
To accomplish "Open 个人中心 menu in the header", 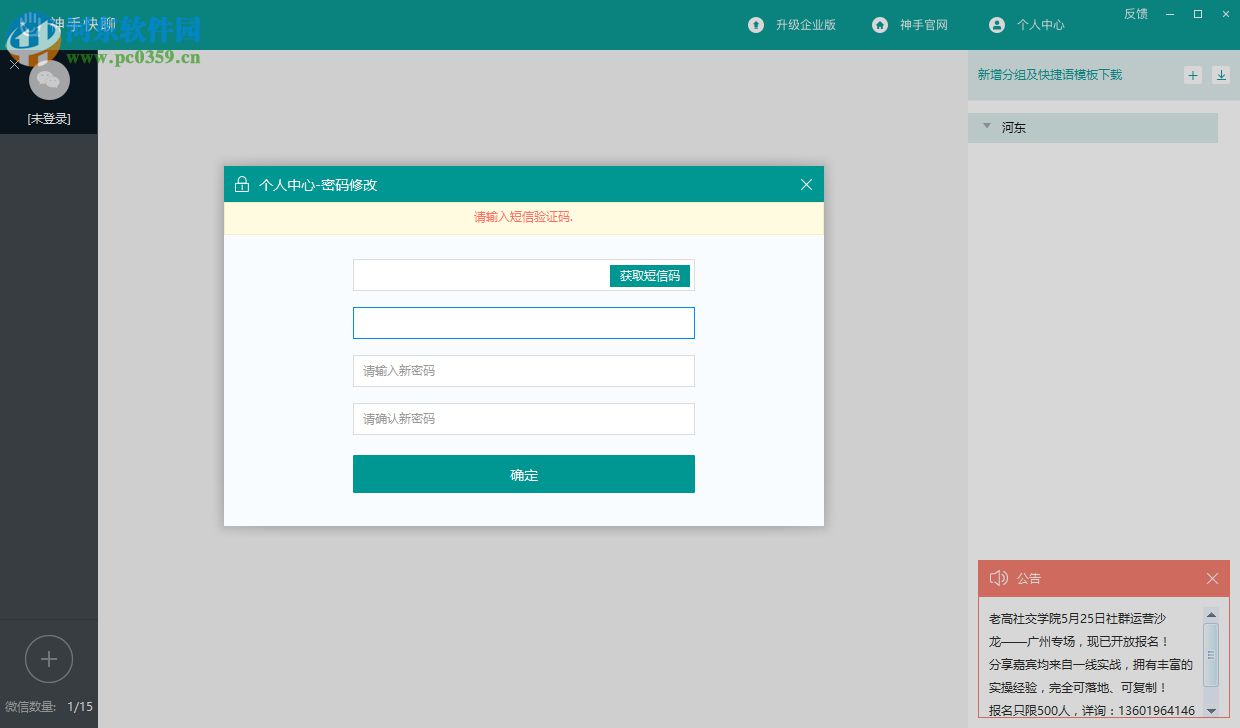I will pyautogui.click(x=1041, y=25).
